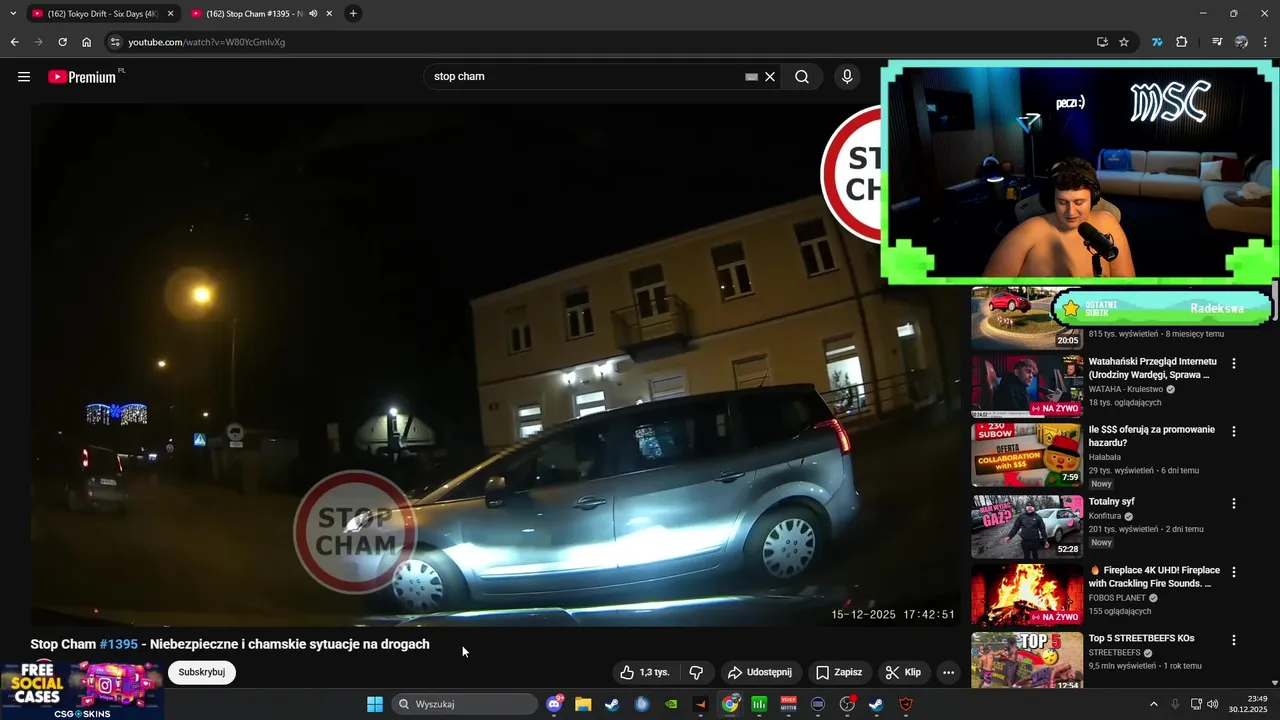Open options for 'Ile $$$ oferują' video
Screen dimensions: 1280x720
pyautogui.click(x=1234, y=432)
